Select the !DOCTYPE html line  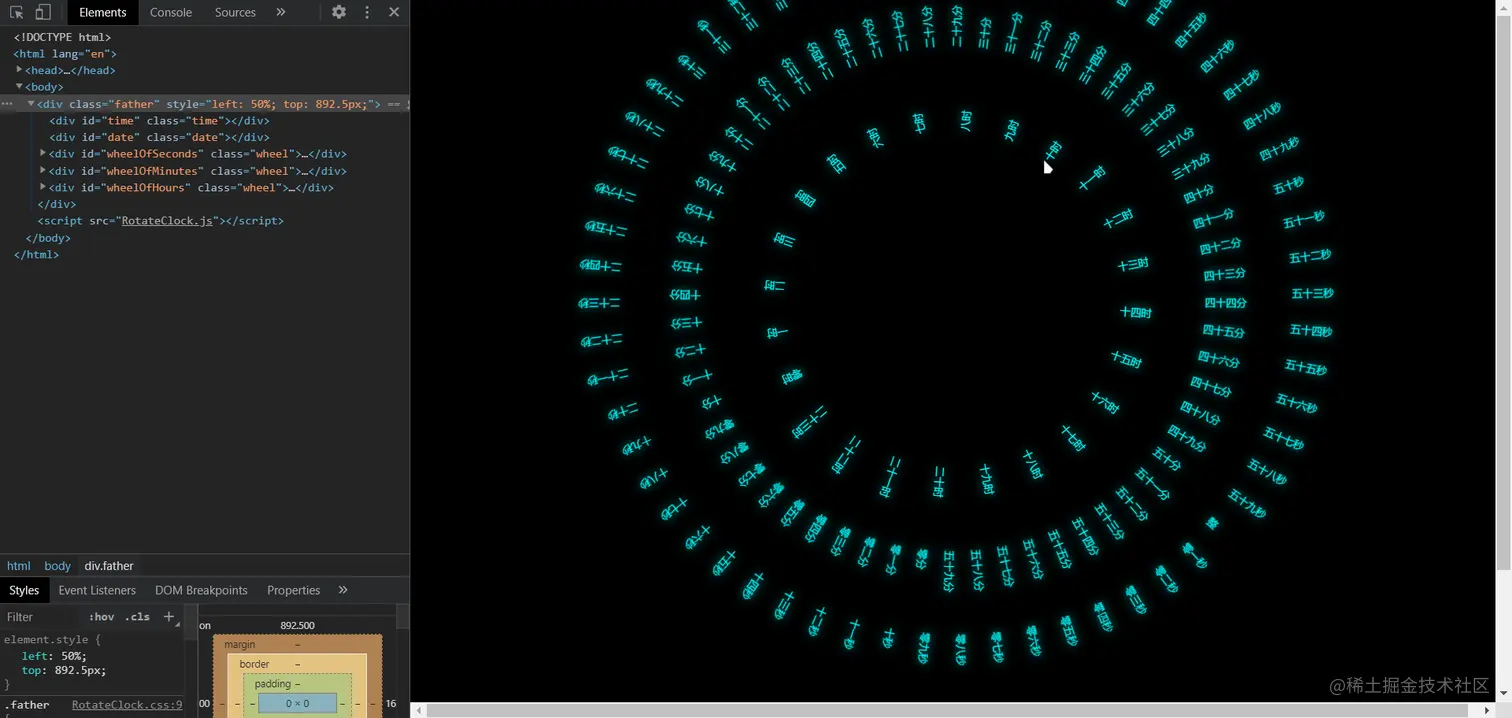[x=62, y=37]
